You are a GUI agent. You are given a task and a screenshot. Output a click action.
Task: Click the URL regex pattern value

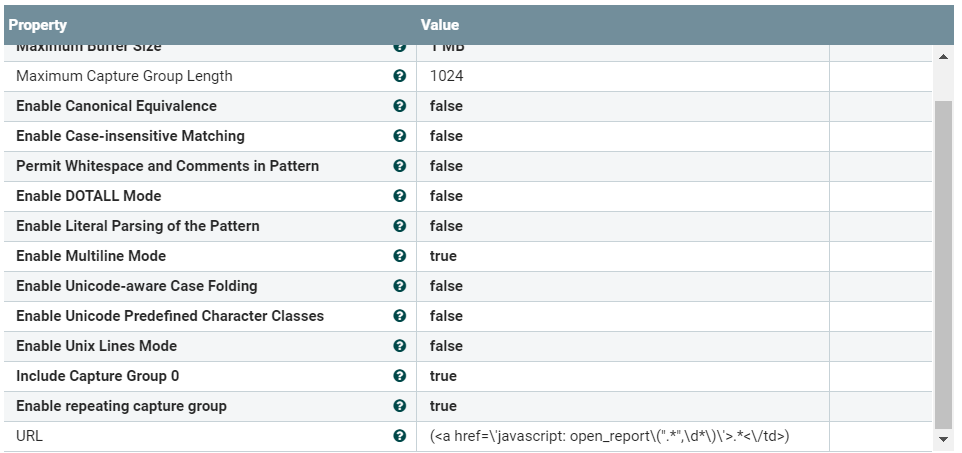[x=609, y=436]
